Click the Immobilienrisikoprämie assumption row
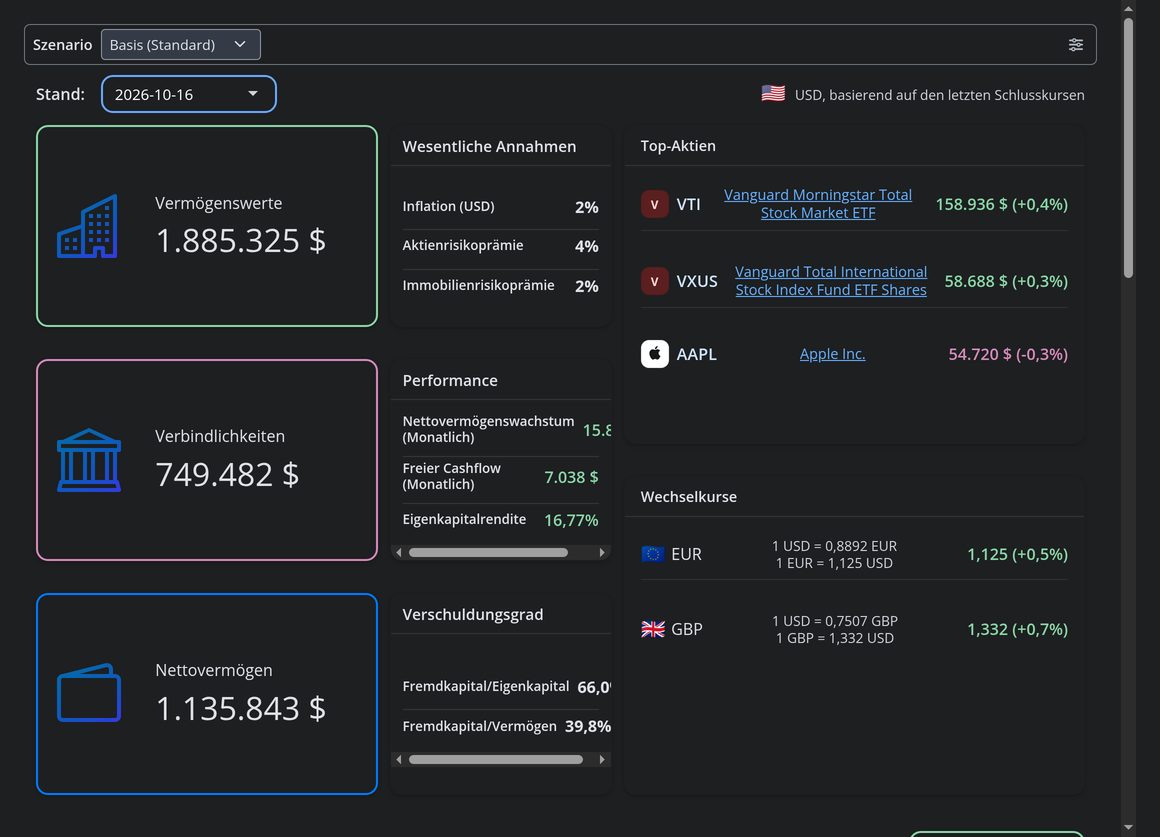1160x837 pixels. point(500,286)
